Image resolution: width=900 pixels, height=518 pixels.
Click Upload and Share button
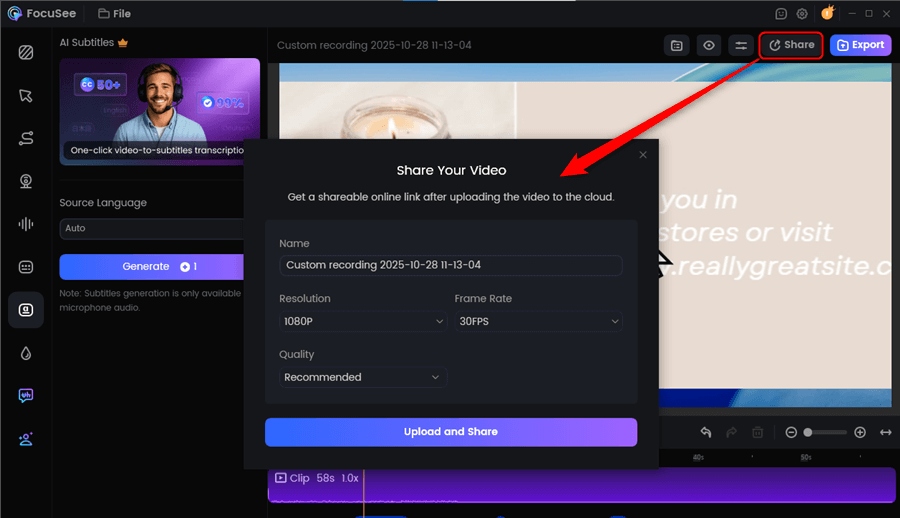pos(451,432)
